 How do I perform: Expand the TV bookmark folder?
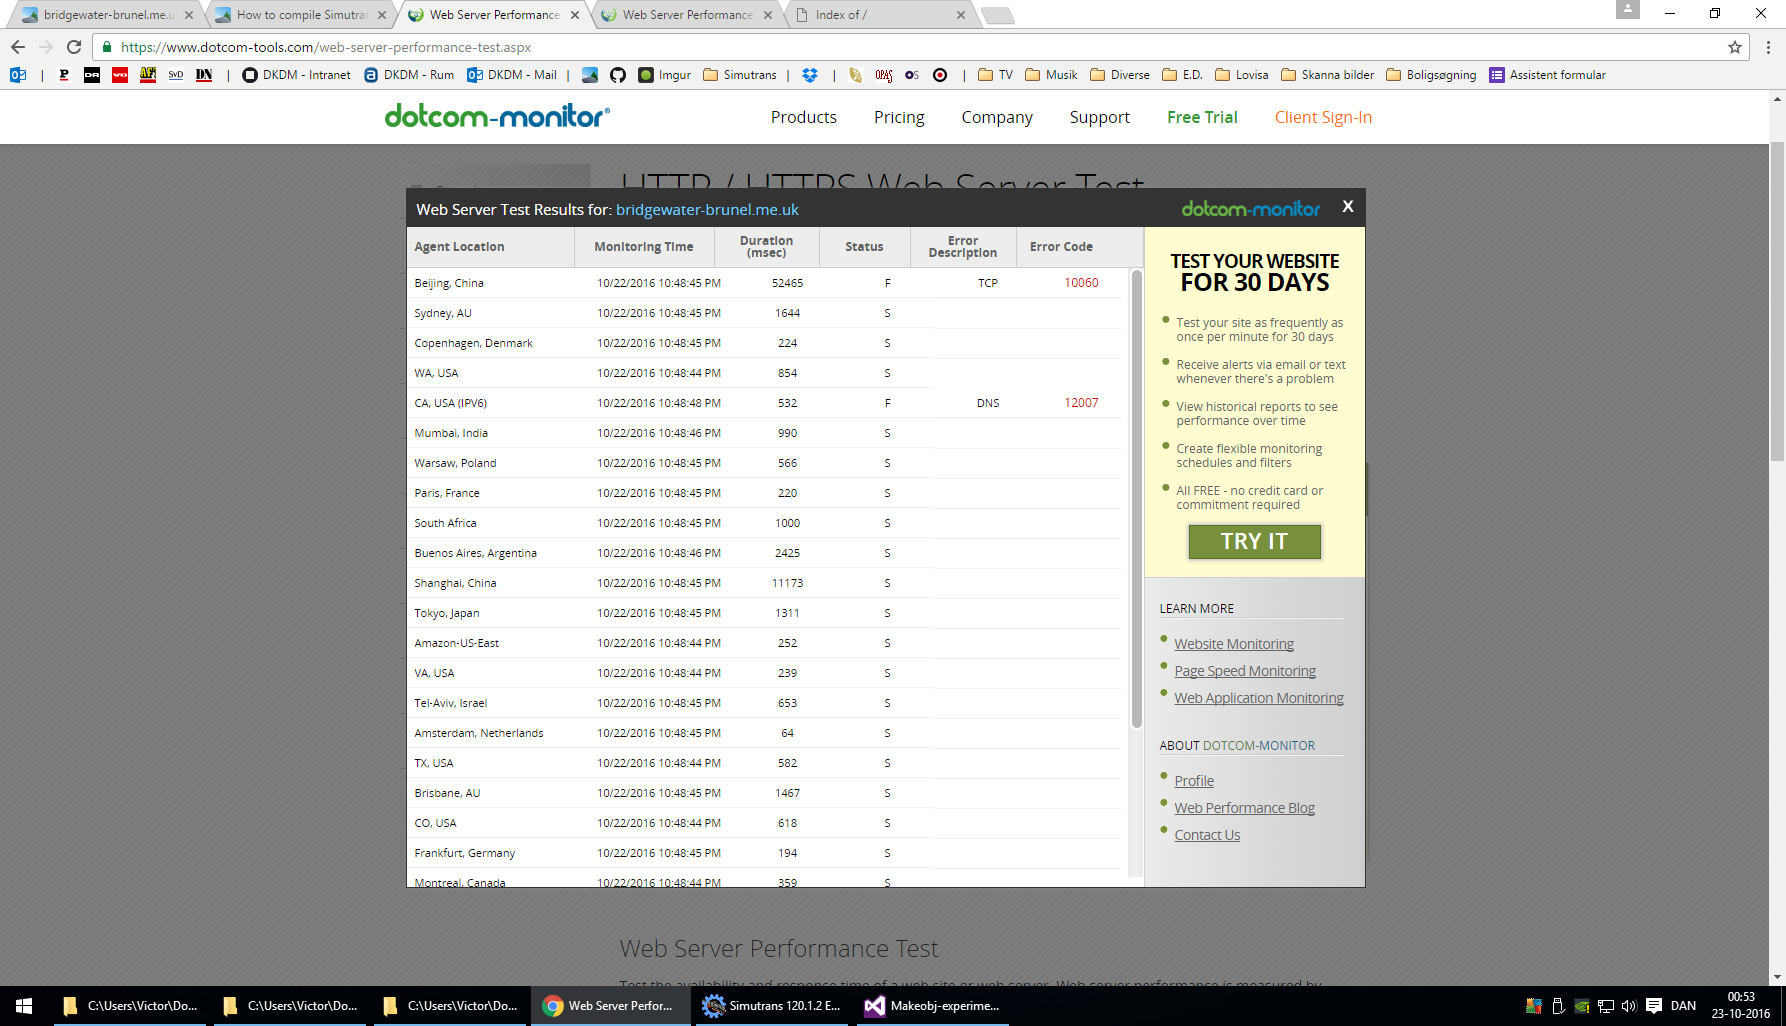[996, 75]
